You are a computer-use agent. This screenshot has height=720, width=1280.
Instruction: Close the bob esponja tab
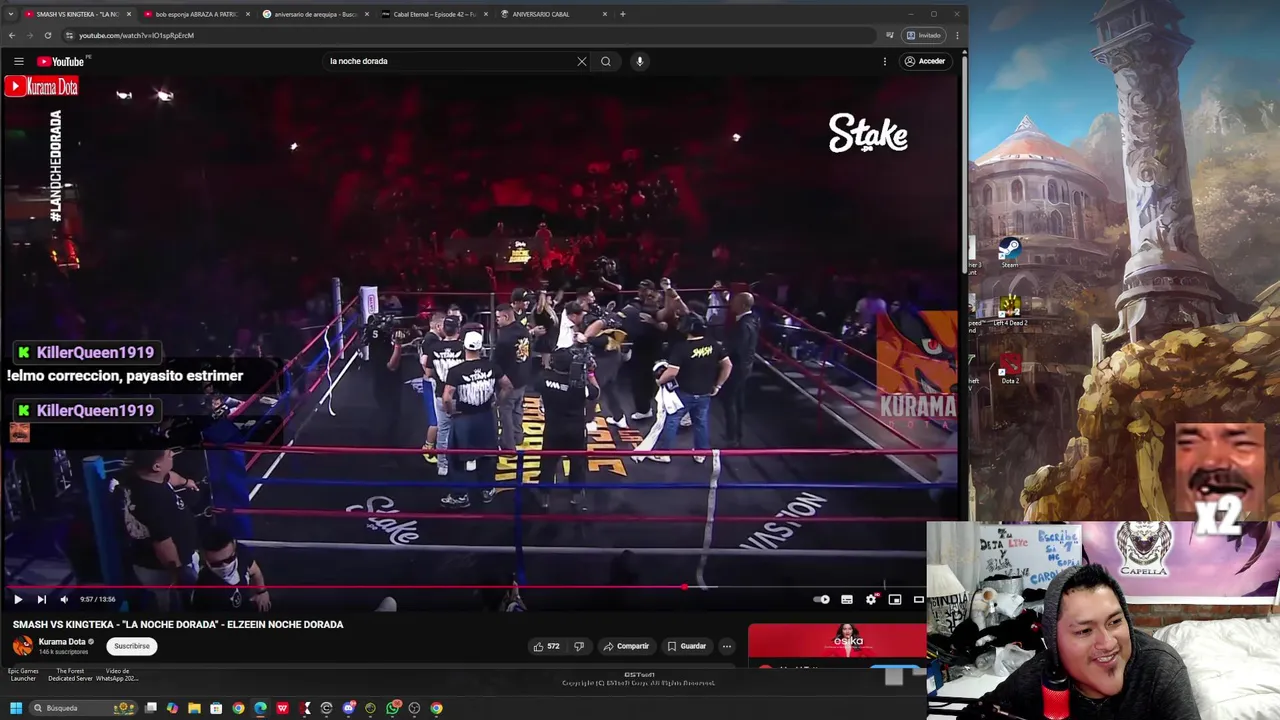point(247,14)
